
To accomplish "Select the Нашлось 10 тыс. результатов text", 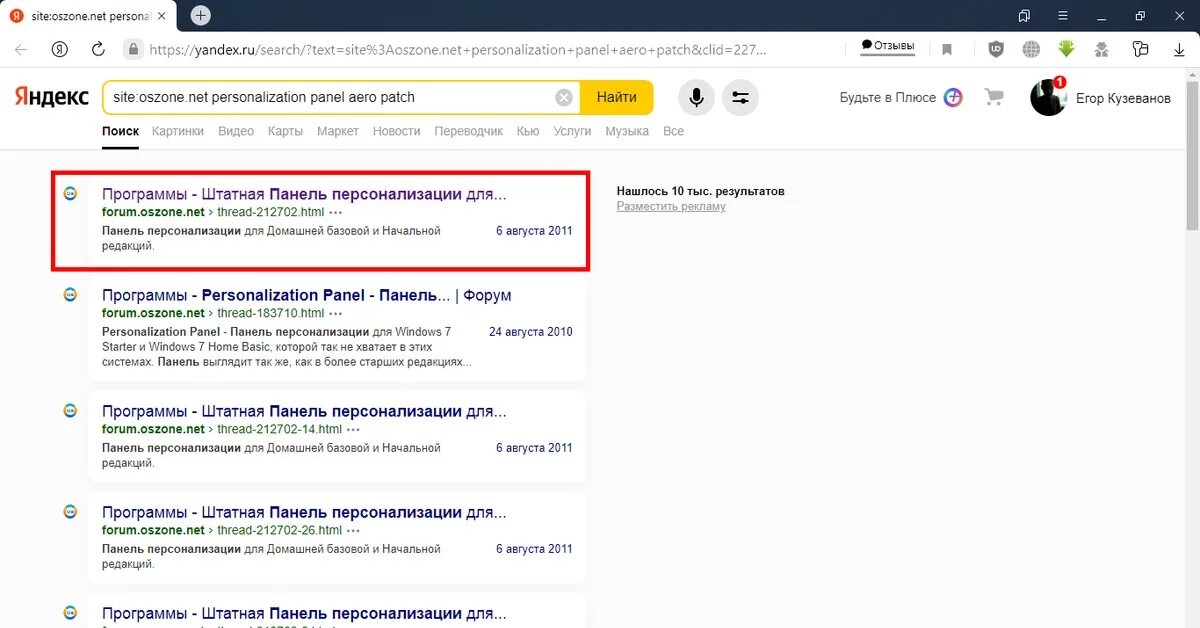I will [700, 190].
